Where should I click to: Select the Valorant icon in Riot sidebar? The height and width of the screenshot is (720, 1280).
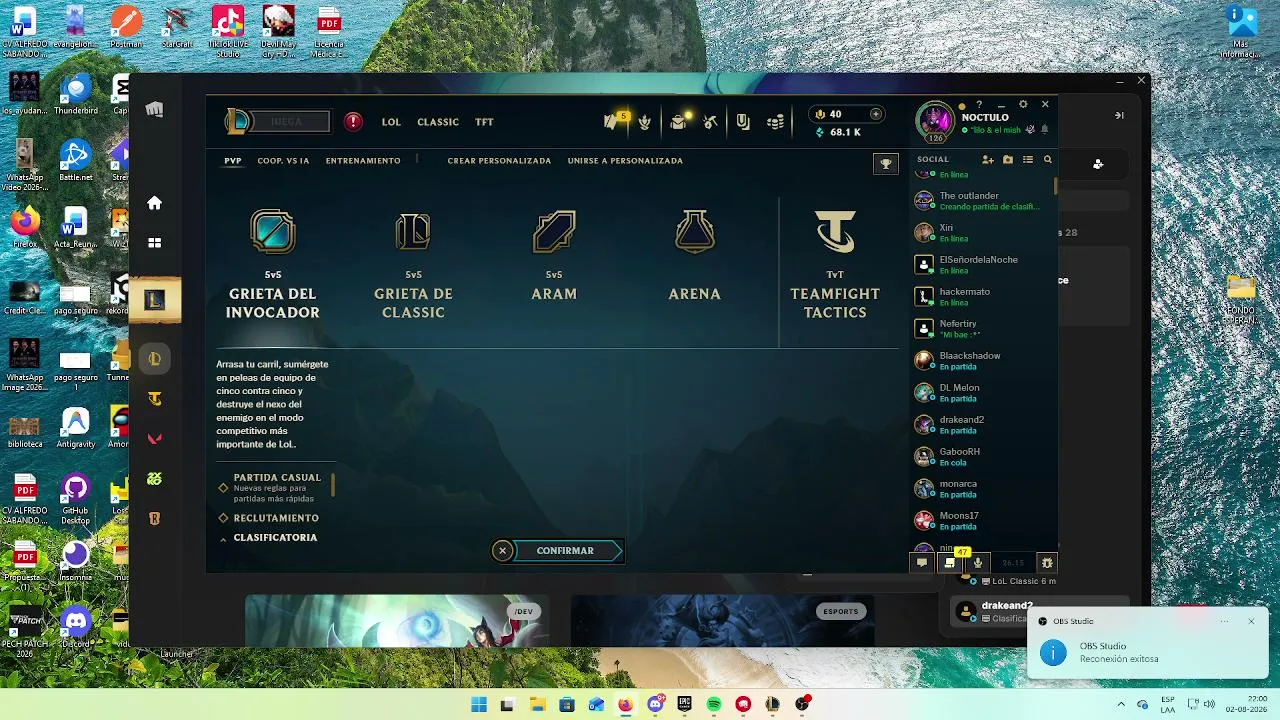[x=154, y=438]
